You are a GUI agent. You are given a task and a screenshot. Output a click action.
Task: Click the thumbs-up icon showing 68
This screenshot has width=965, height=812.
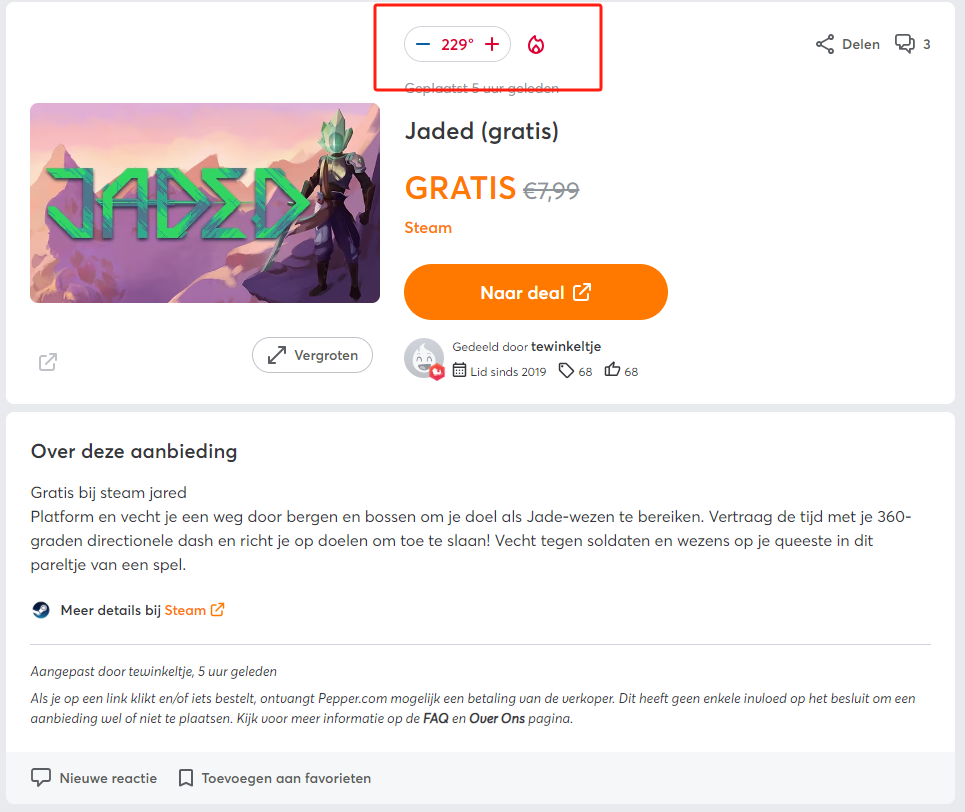[x=612, y=370]
